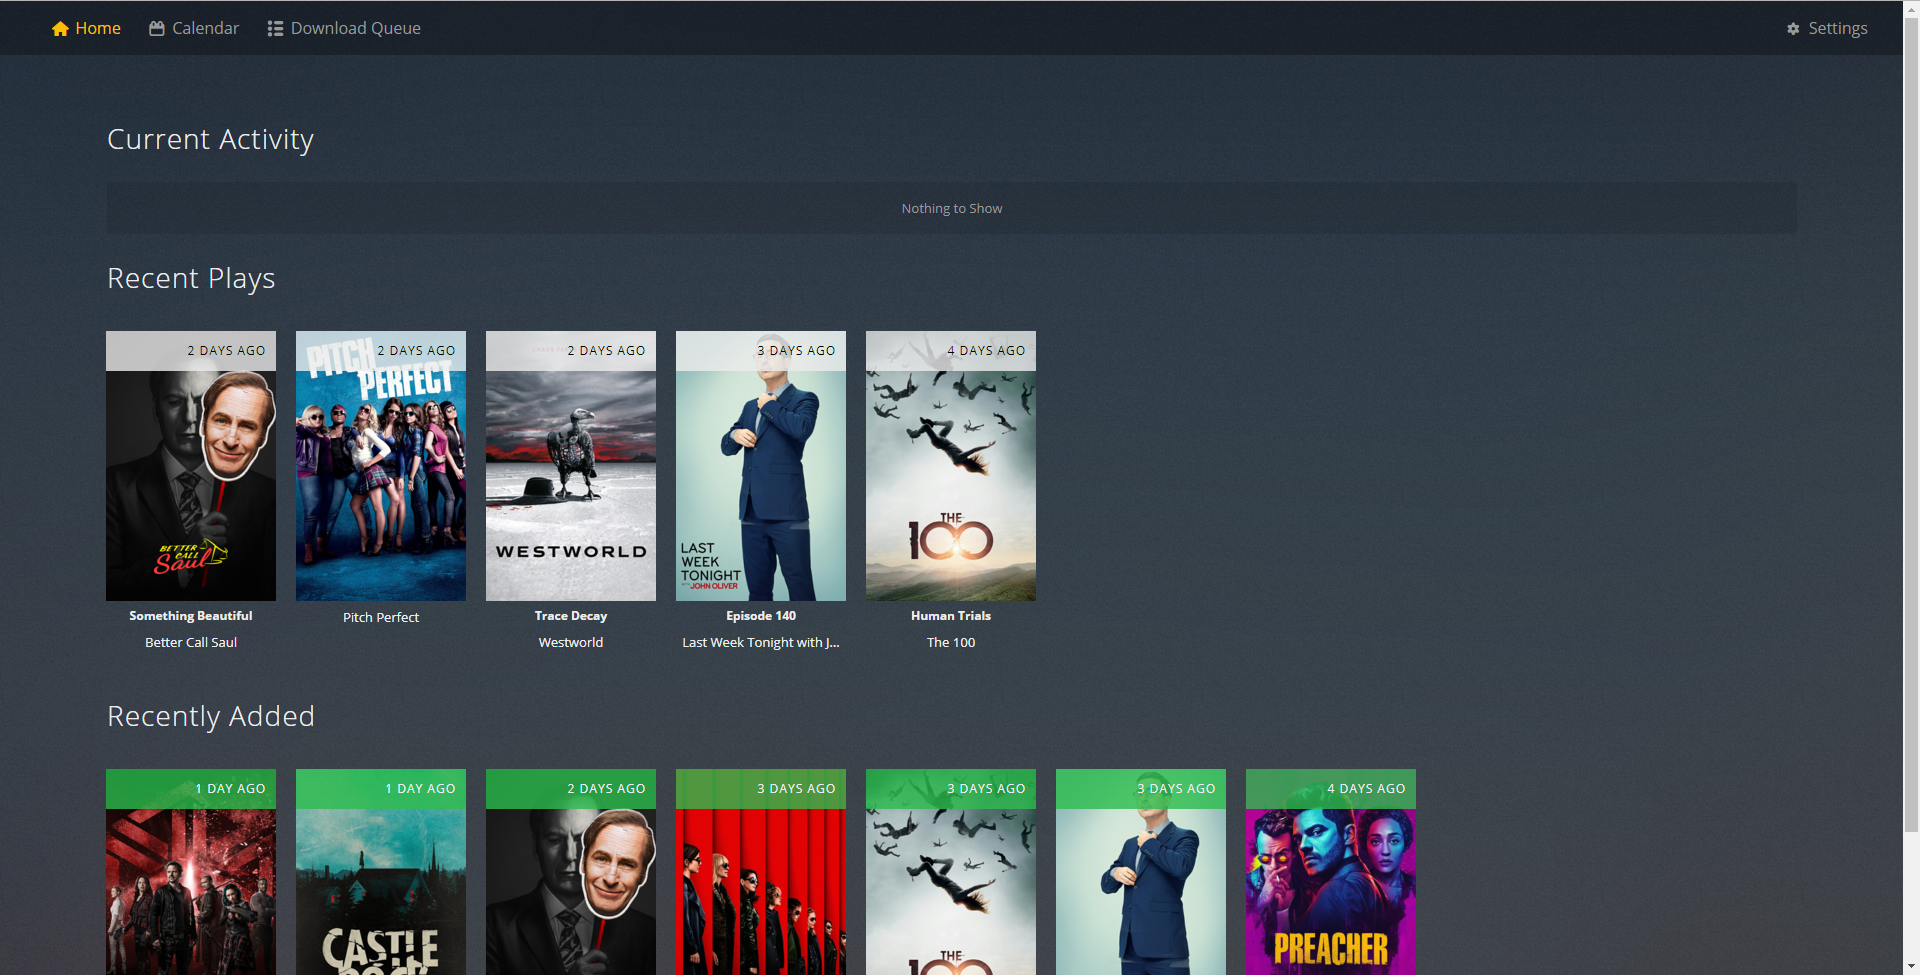The width and height of the screenshot is (1920, 975).
Task: Click the Home house icon
Action: pos(60,29)
